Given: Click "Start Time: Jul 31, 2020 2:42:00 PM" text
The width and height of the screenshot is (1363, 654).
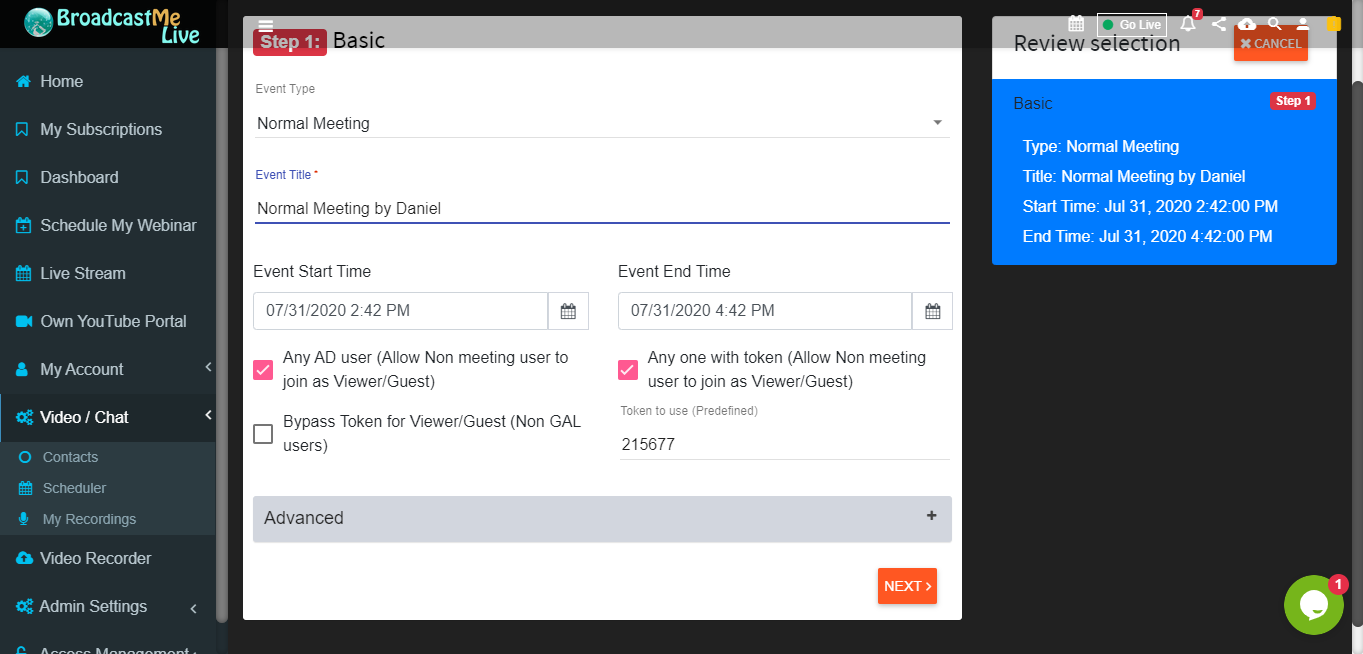Looking at the screenshot, I should [x=1150, y=206].
